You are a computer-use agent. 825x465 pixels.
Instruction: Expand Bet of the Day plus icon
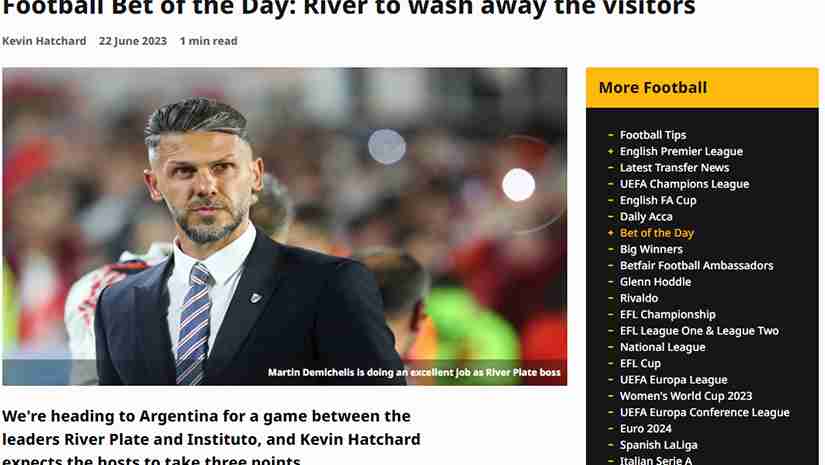pos(610,233)
